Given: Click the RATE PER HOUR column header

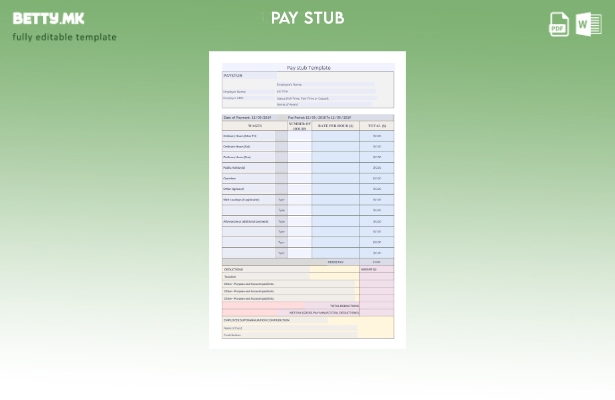Looking at the screenshot, I should pyautogui.click(x=335, y=126).
